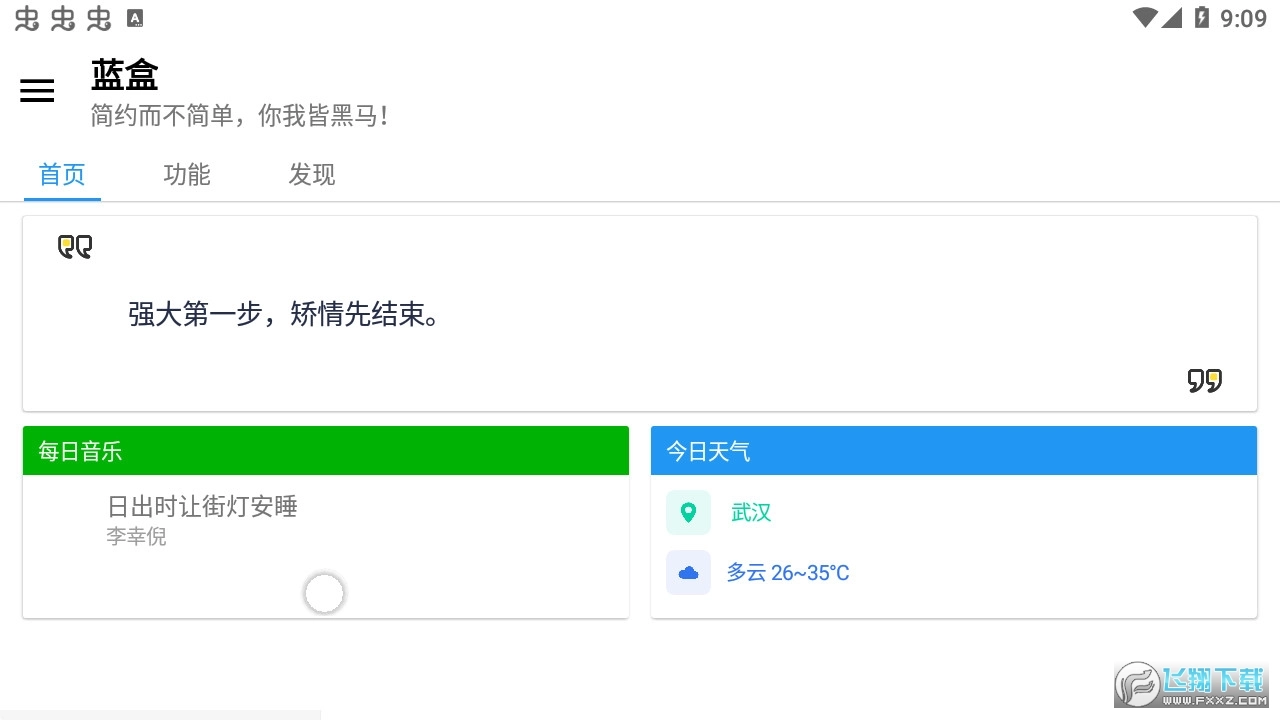Click the 多云 26~35℃ forecast link
1280x720 pixels.
click(788, 572)
